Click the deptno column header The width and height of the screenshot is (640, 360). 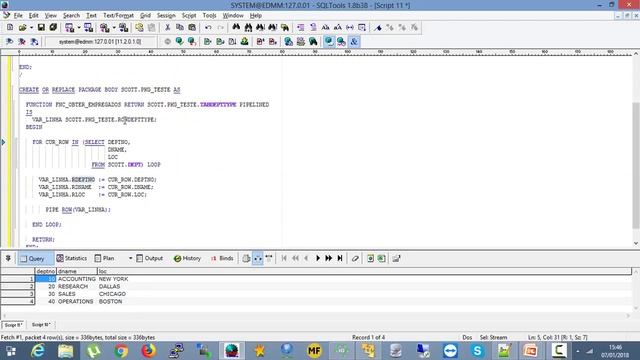pos(45,271)
